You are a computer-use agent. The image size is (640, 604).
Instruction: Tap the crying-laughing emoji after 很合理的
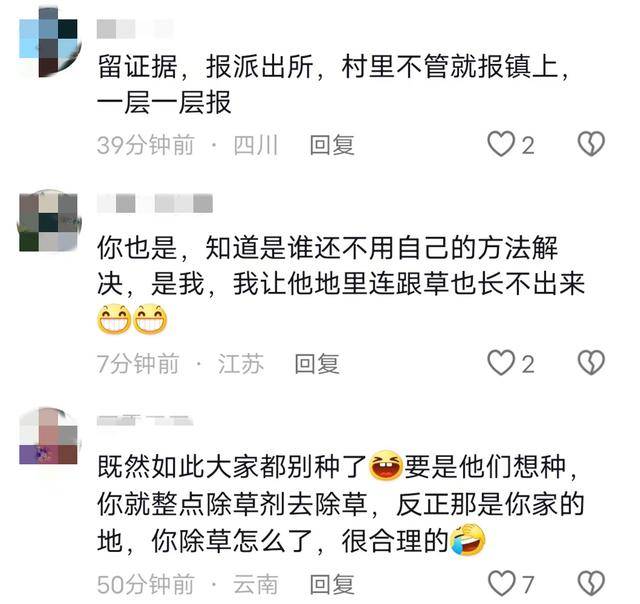click(x=467, y=540)
